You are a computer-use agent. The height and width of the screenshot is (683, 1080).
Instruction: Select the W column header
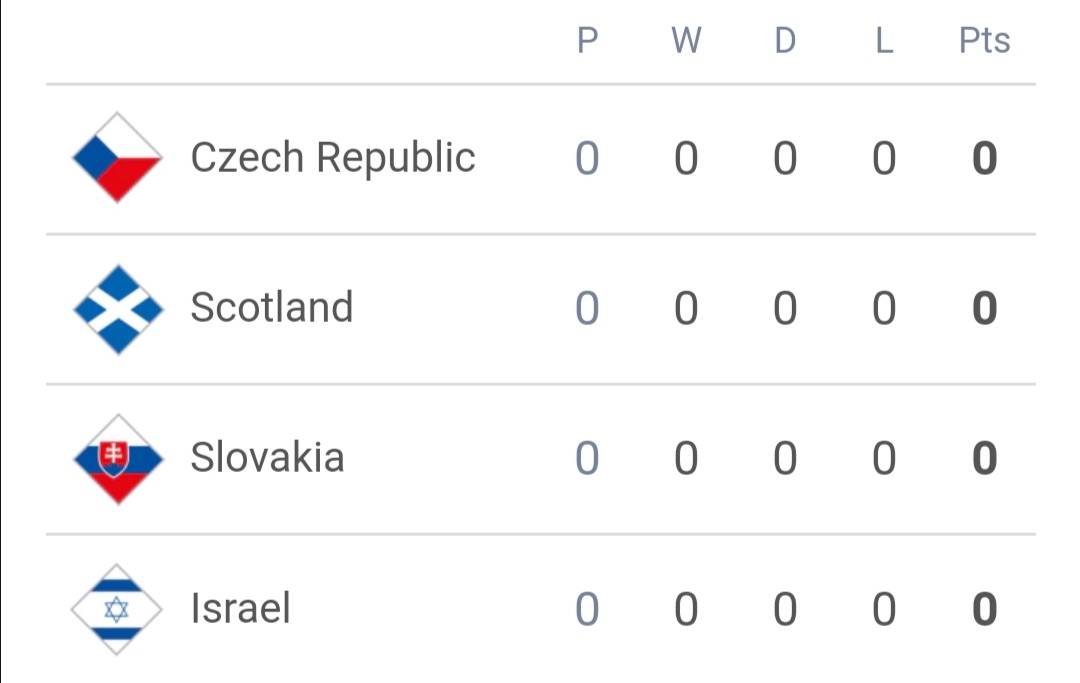[686, 40]
